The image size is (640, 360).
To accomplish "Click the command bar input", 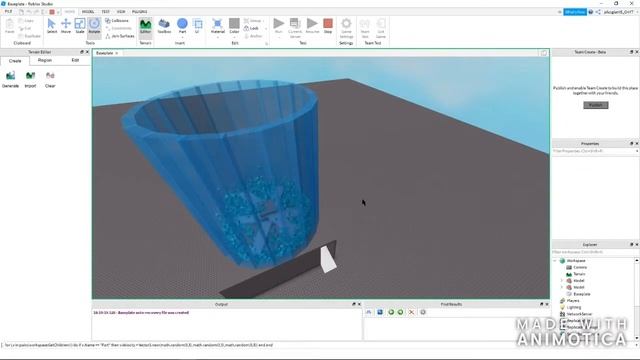I will [x=320, y=345].
